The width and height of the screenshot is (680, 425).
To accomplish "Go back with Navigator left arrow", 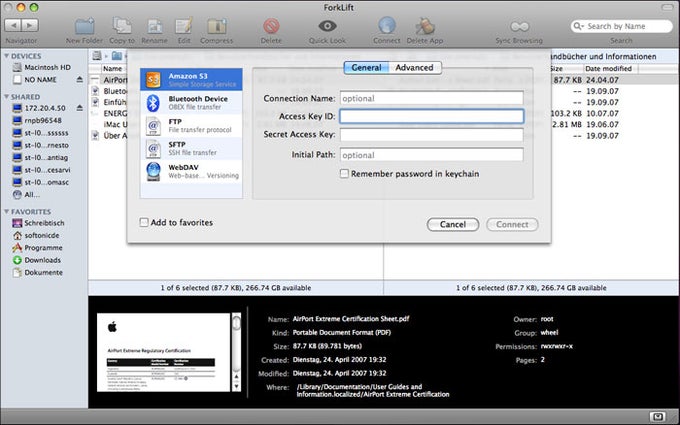I will click(x=13, y=26).
